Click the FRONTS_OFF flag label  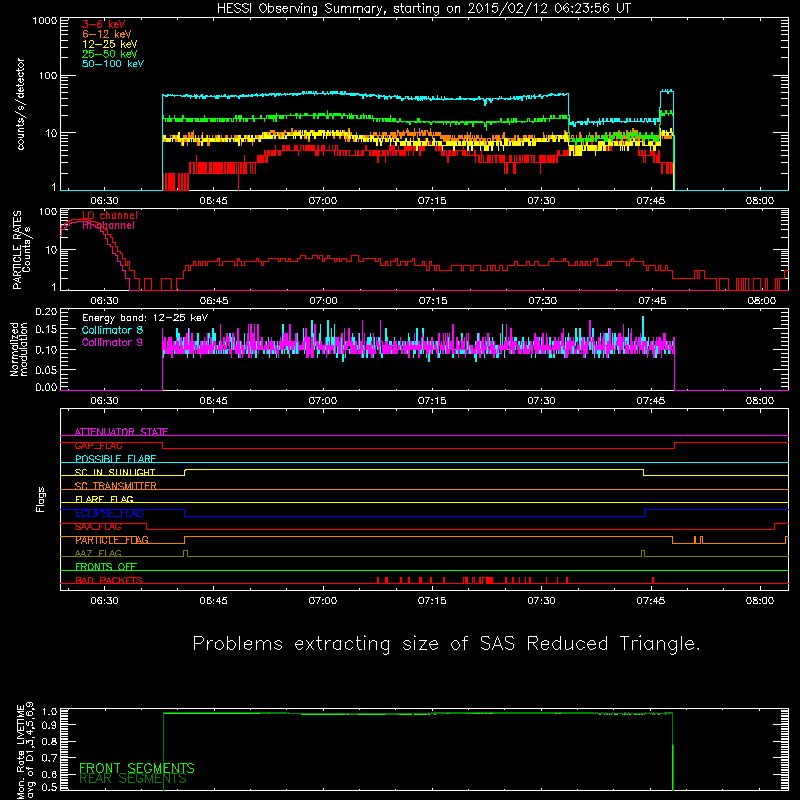pos(106,567)
